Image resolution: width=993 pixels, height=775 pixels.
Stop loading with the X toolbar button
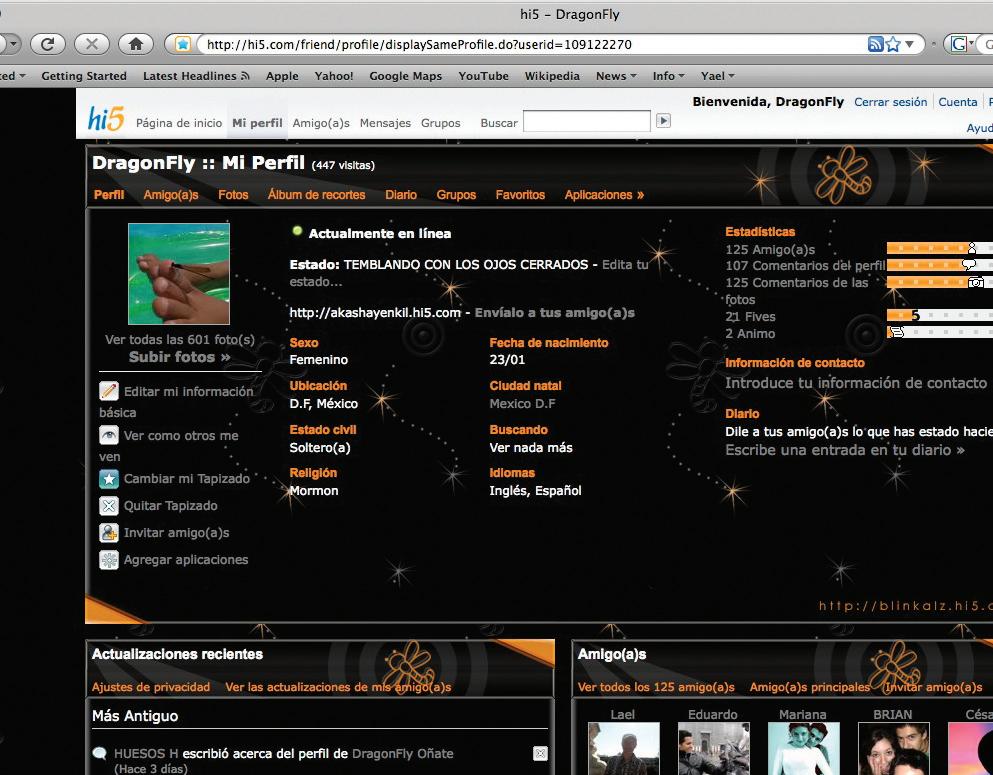92,44
